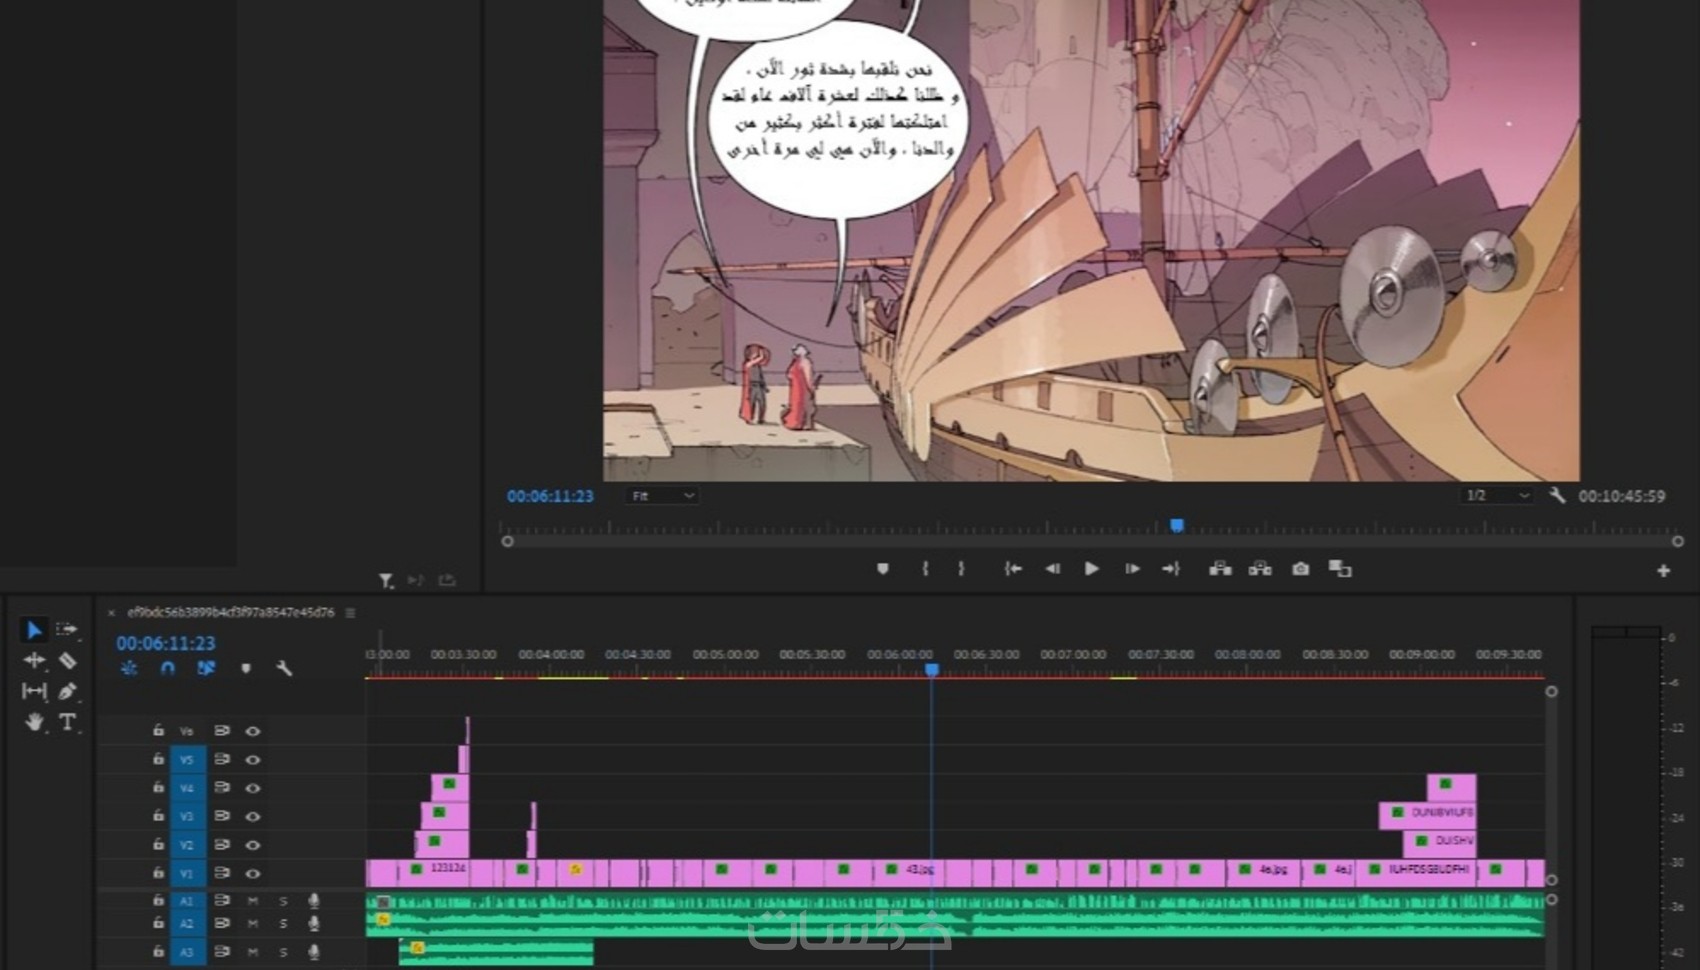Viewport: 1700px width, 970px height.
Task: Toggle timeline Snap magnet icon
Action: pos(168,668)
